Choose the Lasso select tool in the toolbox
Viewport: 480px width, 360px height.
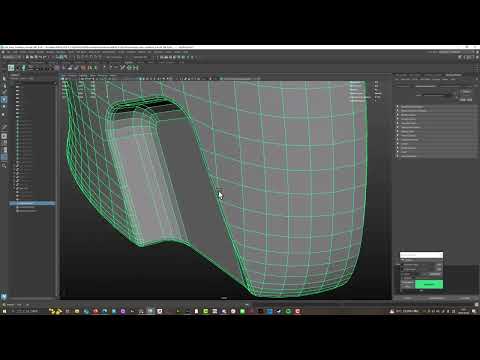[x=4, y=85]
